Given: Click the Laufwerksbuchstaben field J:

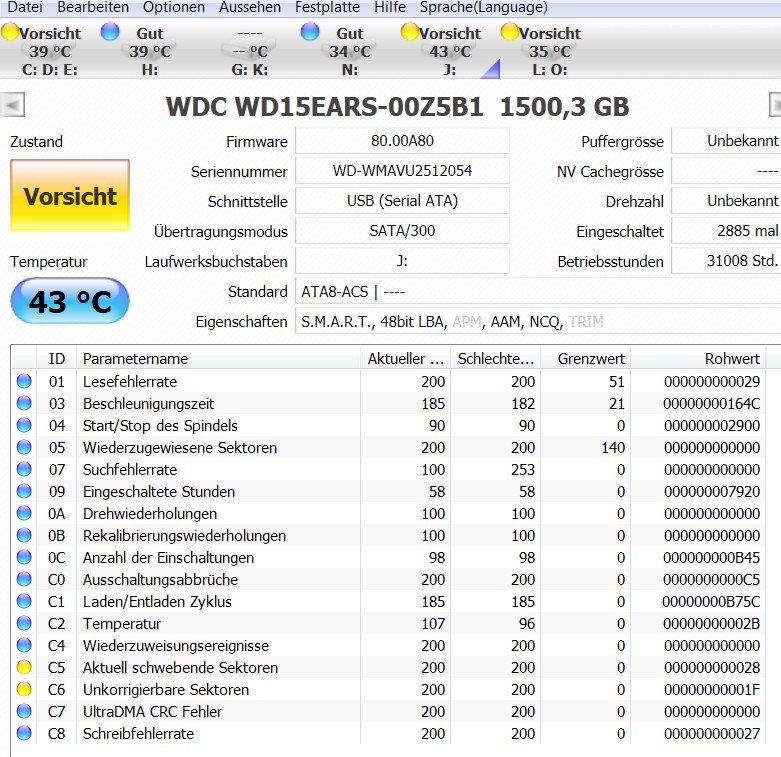Looking at the screenshot, I should click(x=402, y=260).
